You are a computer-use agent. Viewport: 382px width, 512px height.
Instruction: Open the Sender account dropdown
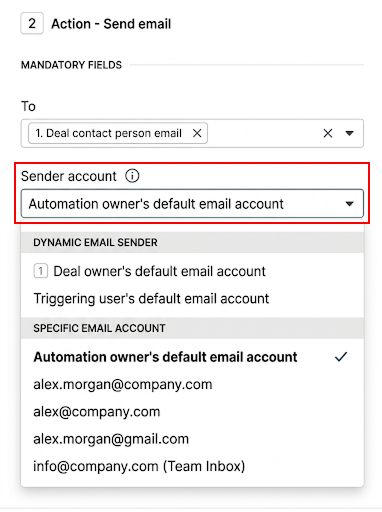(192, 204)
